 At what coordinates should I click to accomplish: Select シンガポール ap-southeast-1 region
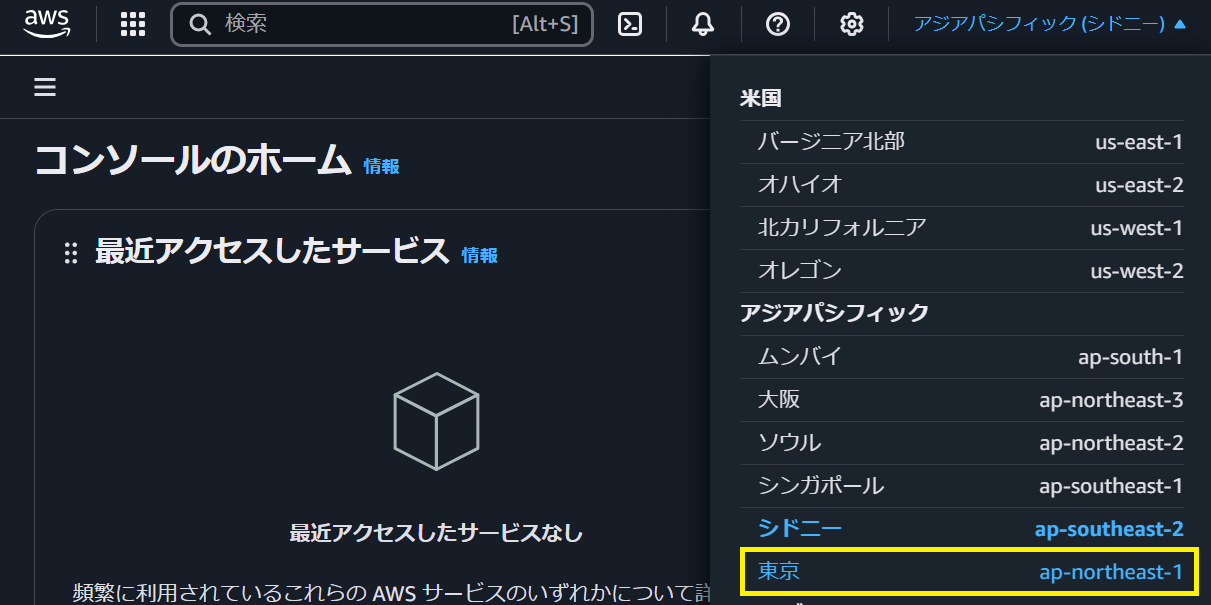tap(962, 486)
